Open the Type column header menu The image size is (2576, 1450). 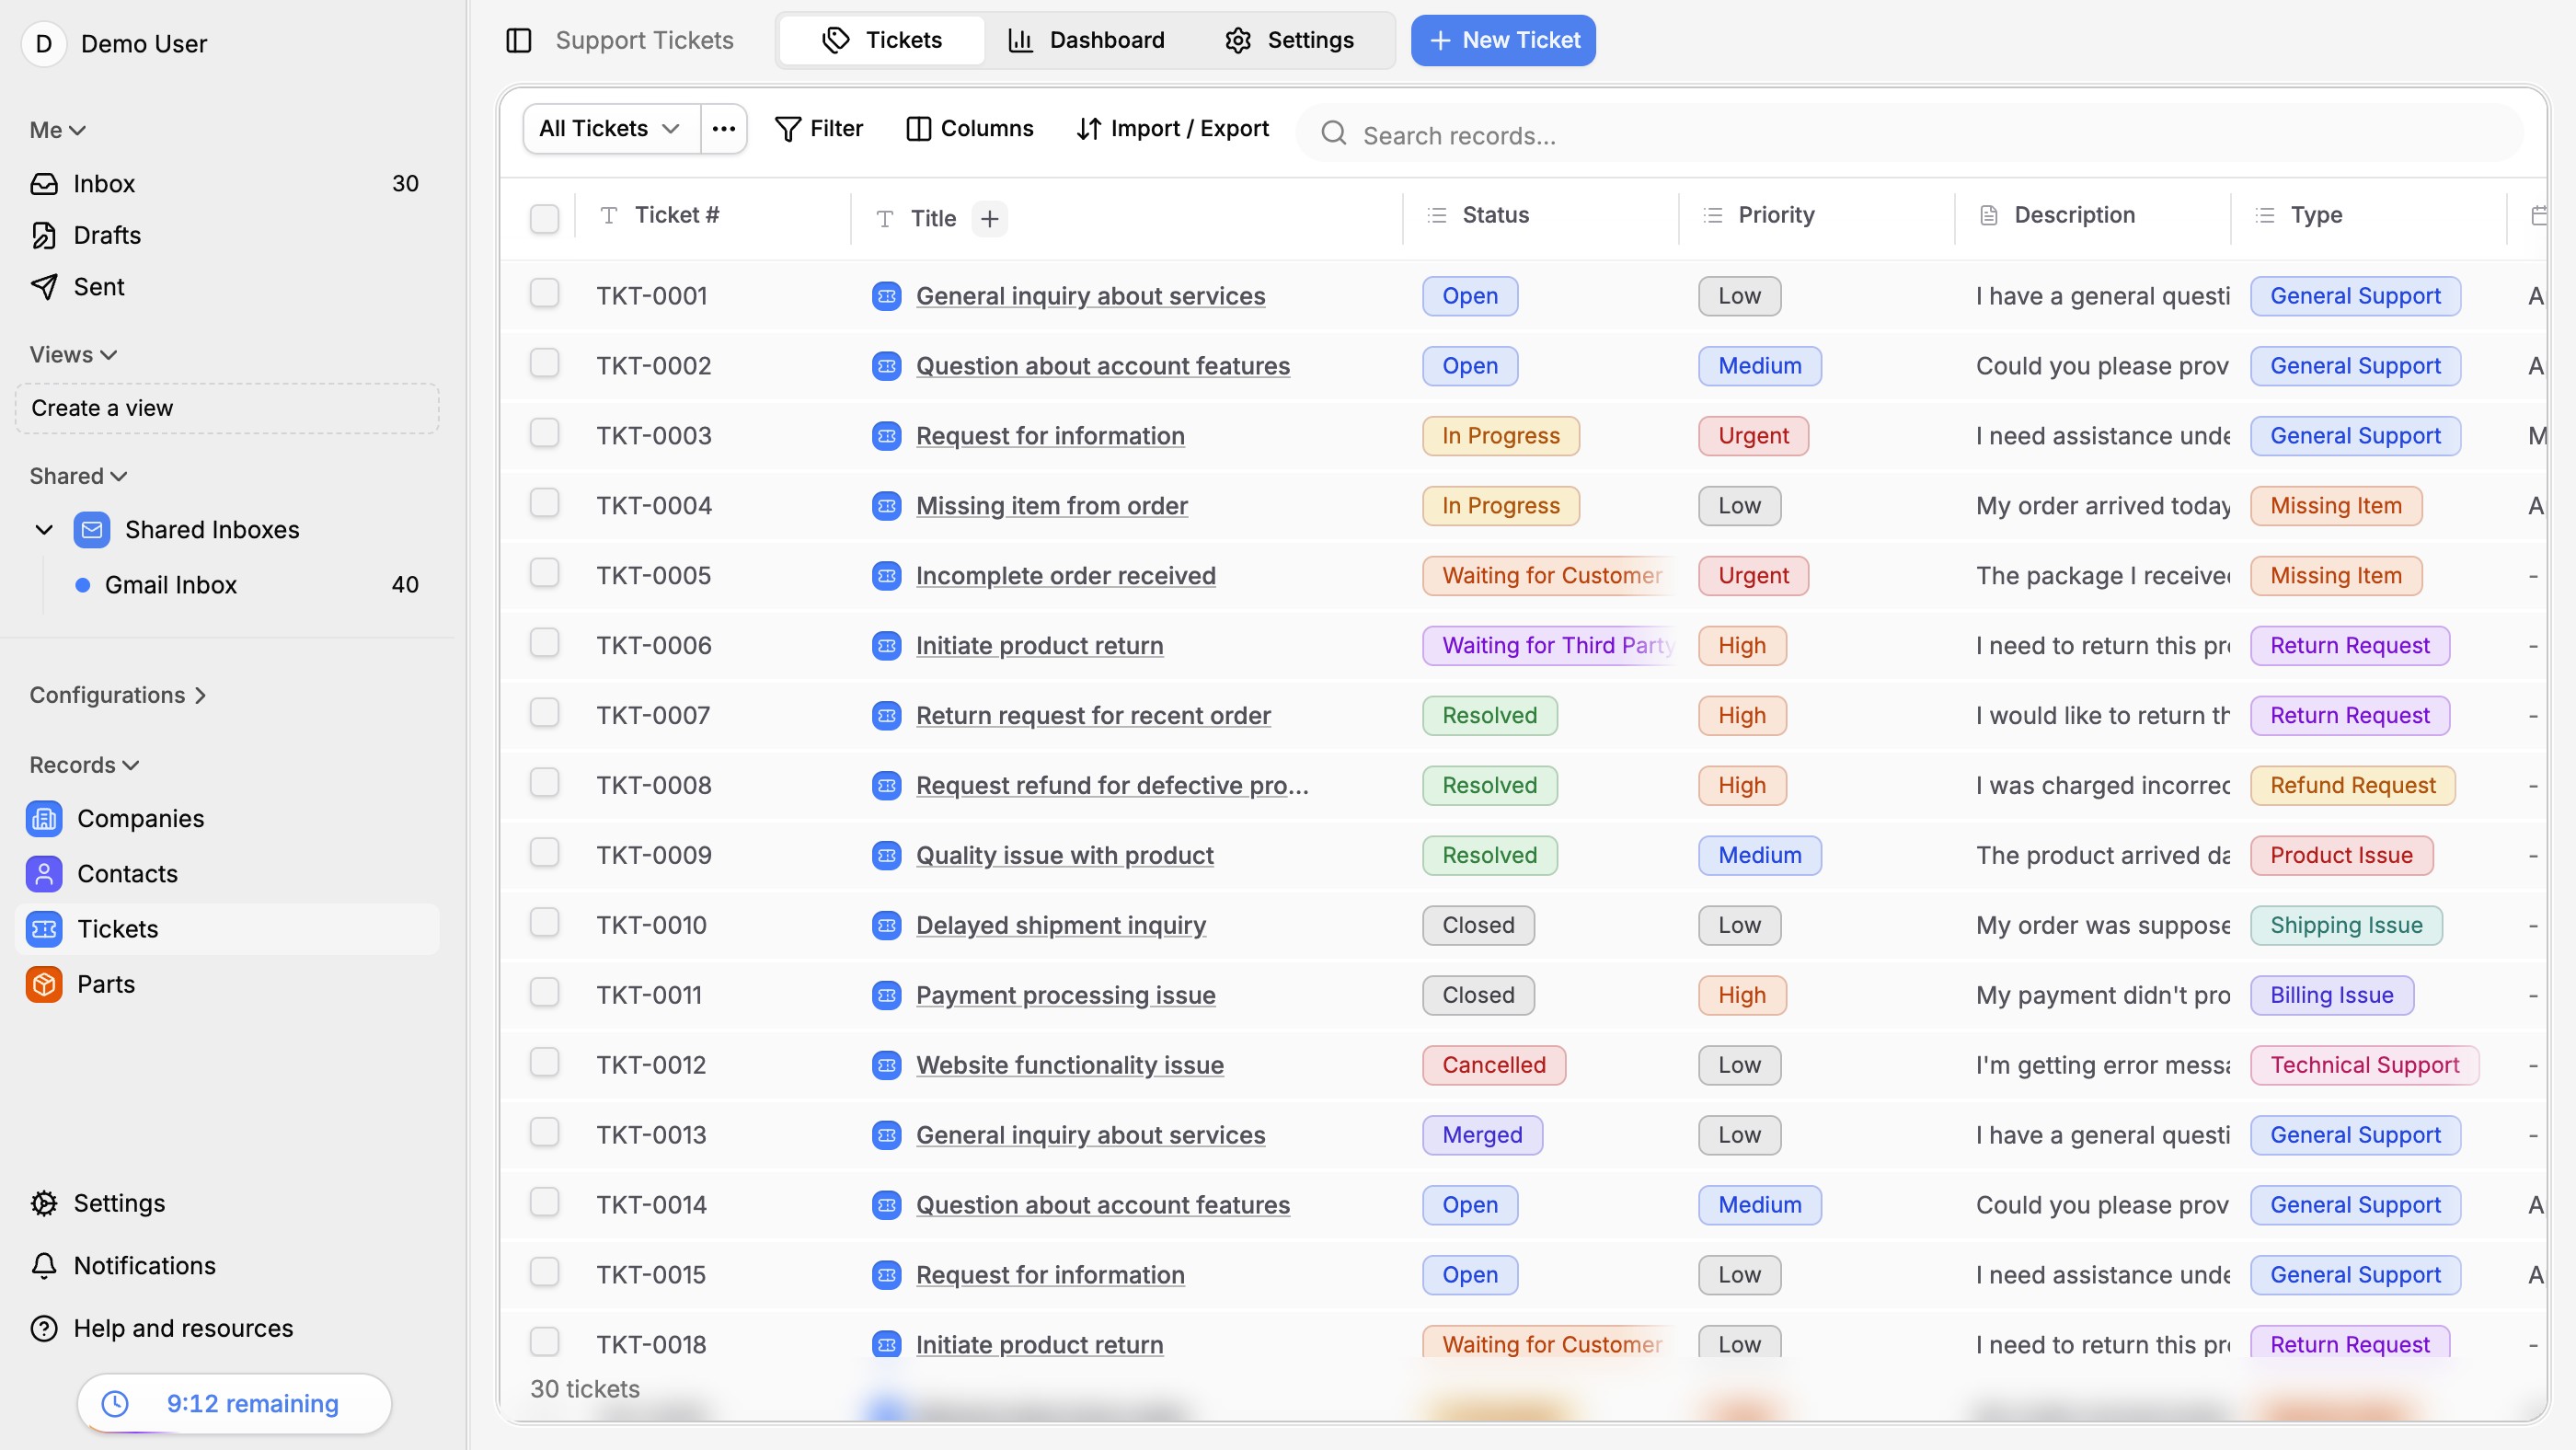(x=2368, y=215)
